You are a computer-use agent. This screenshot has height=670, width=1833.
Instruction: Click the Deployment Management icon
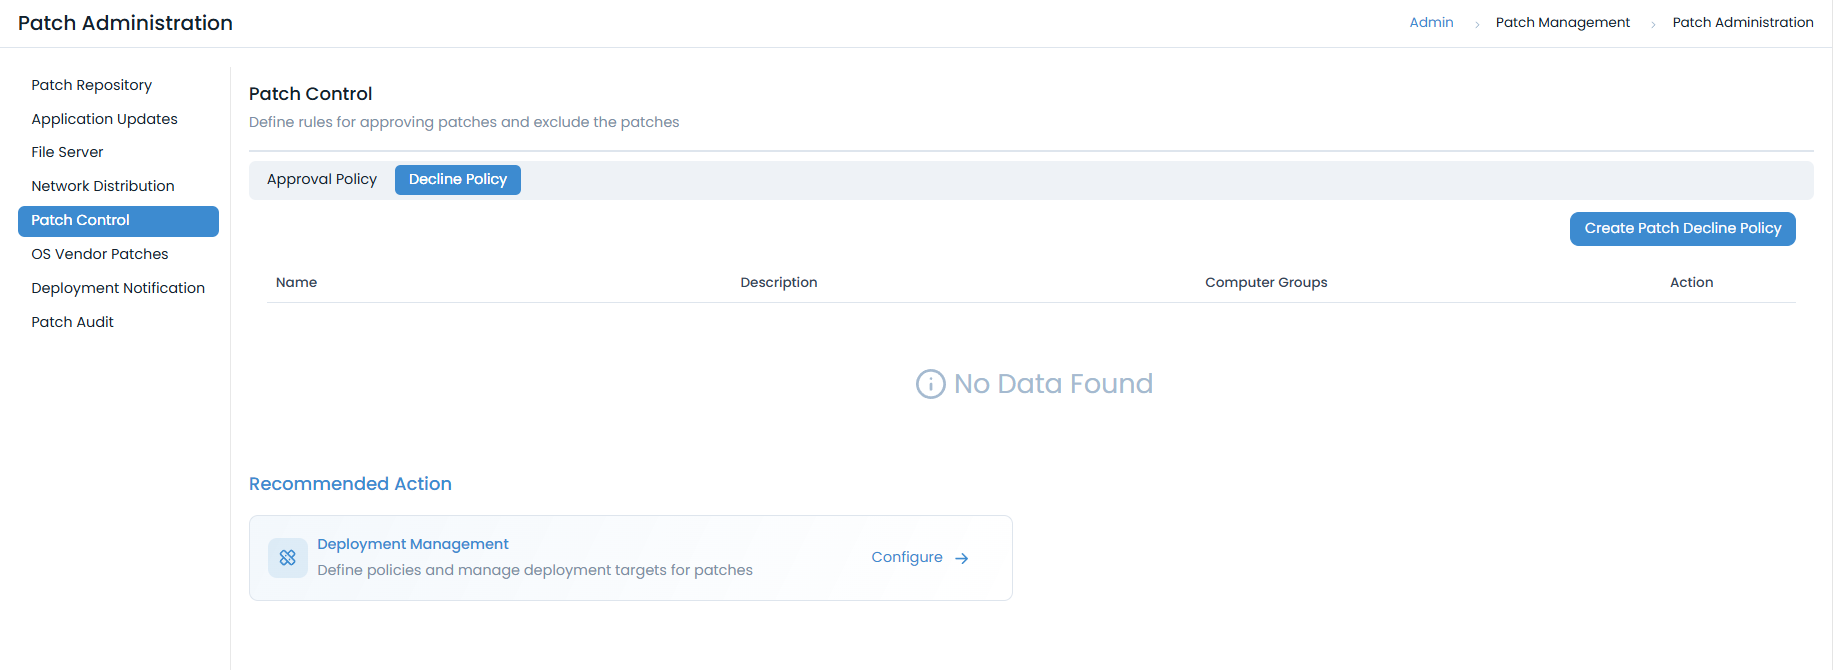coord(288,558)
